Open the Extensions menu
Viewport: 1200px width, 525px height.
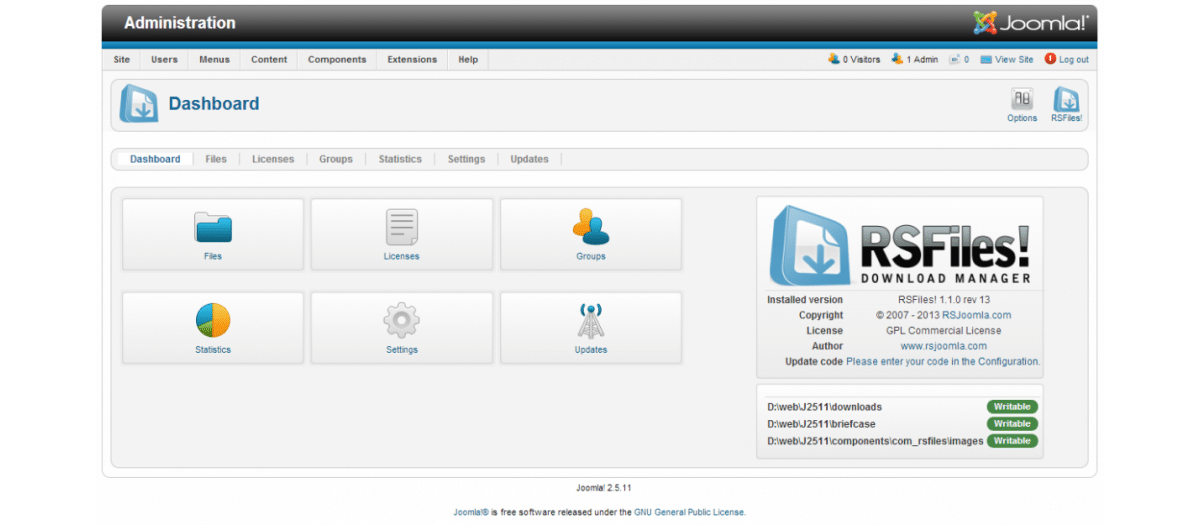[412, 59]
